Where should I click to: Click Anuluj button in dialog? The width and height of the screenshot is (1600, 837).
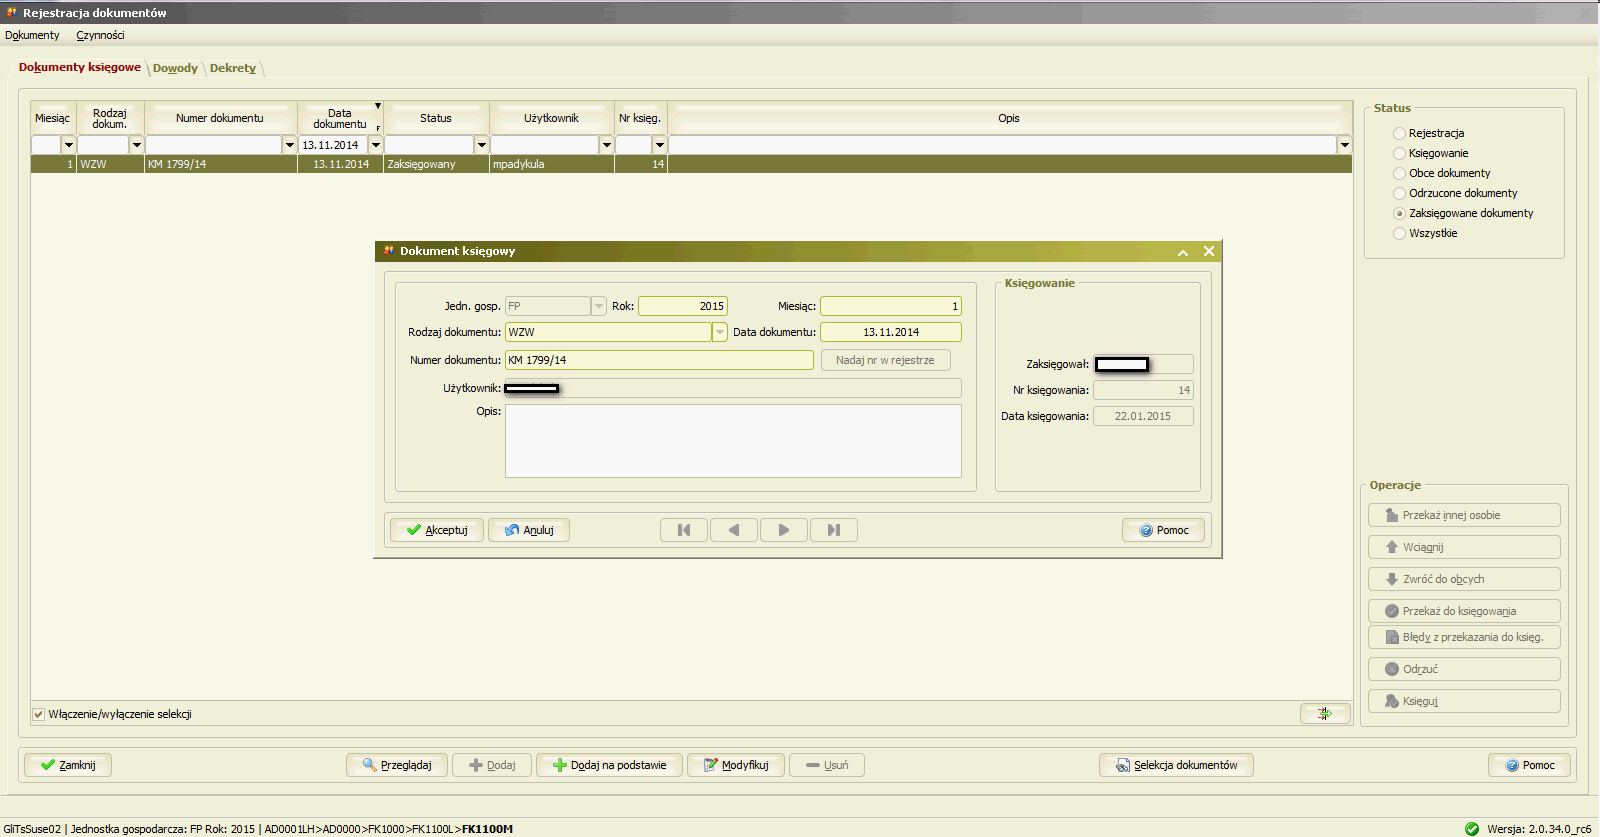pyautogui.click(x=529, y=530)
